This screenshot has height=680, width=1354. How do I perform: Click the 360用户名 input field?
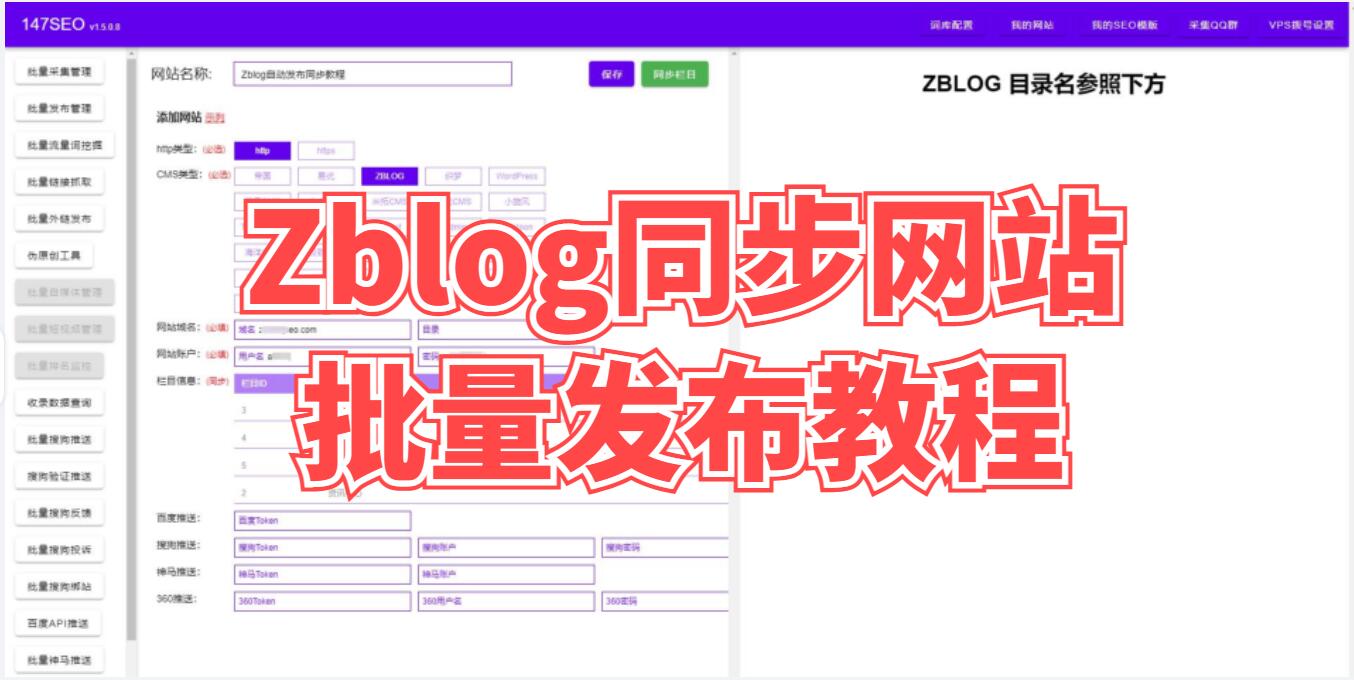pyautogui.click(x=506, y=601)
